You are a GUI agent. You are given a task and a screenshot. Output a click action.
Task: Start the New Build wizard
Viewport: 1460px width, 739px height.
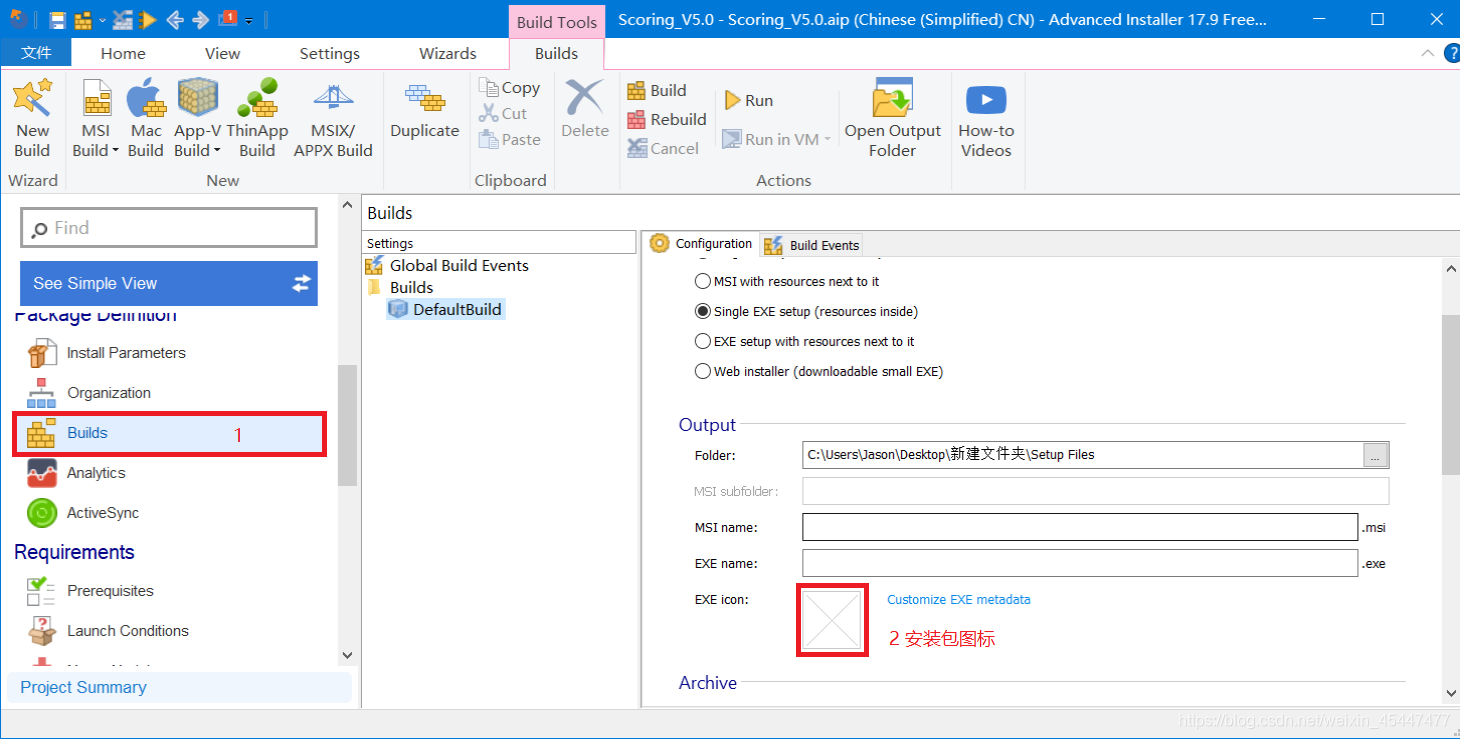point(32,118)
